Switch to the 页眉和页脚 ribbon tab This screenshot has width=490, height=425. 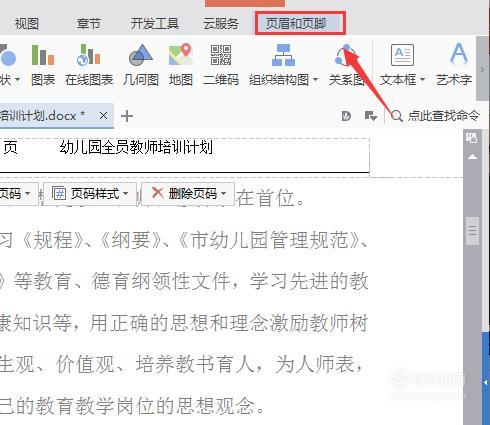click(300, 23)
